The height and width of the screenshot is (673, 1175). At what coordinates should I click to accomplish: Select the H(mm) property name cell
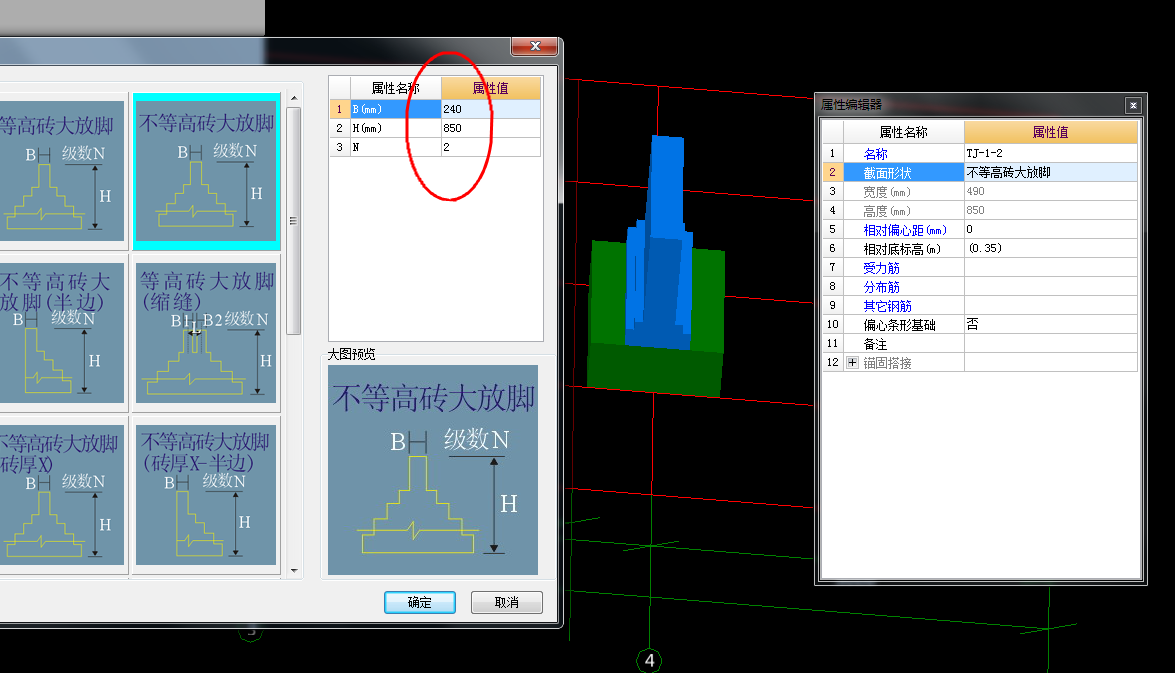click(x=396, y=128)
